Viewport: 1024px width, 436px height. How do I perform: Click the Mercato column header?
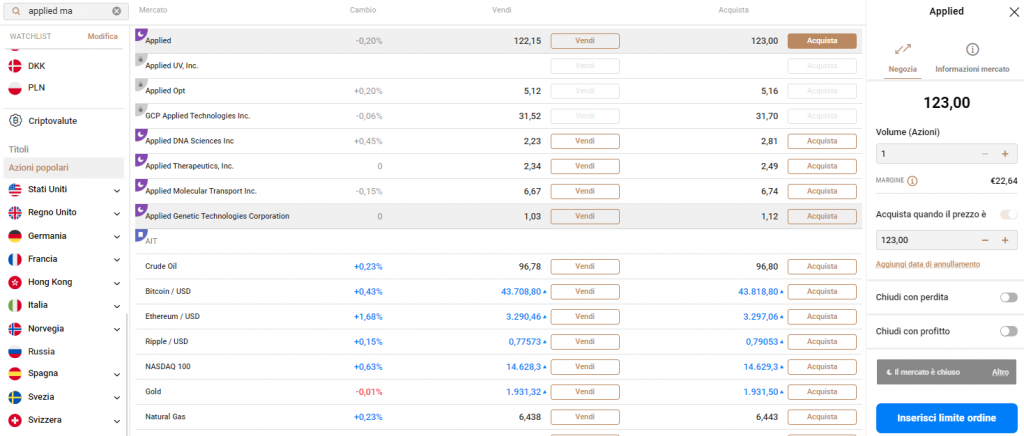coord(151,10)
